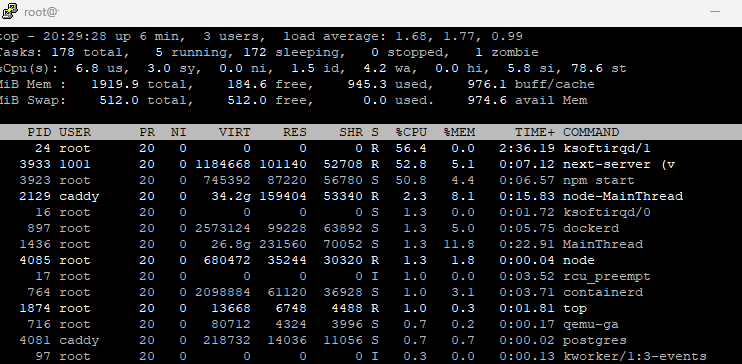
Task: Click the PID column header
Action: 39,132
